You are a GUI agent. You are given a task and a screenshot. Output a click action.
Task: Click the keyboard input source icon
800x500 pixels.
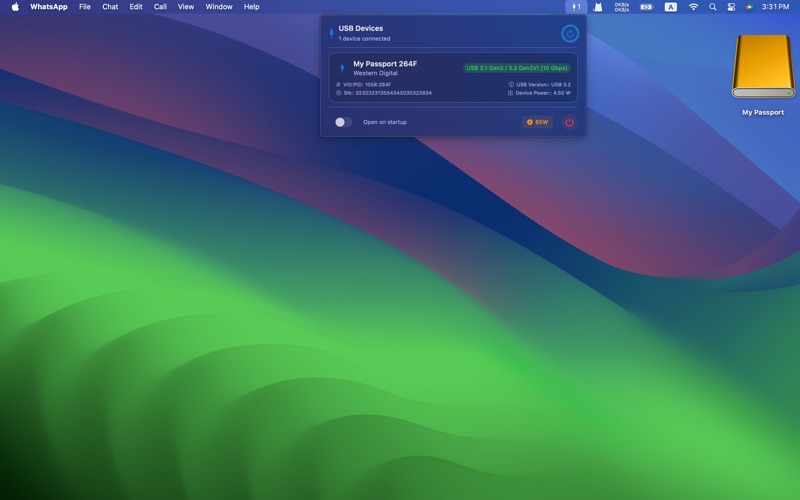coord(670,7)
